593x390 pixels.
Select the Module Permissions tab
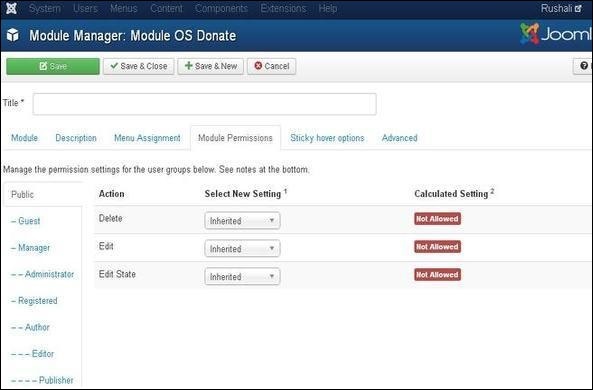click(235, 138)
